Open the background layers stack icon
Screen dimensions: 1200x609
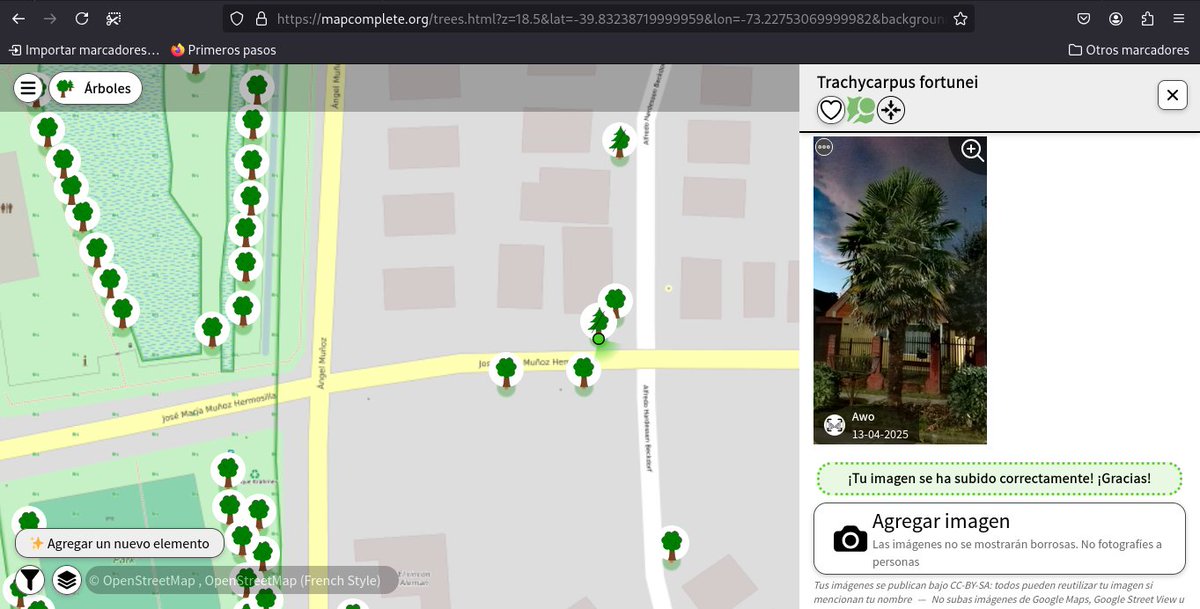[67, 580]
